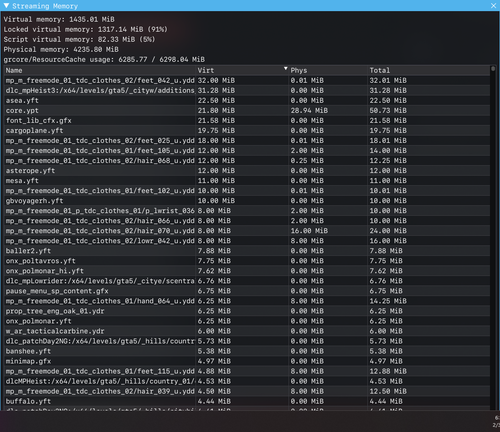Select the asterope.yft row
The width and height of the screenshot is (500, 432).
tap(247, 171)
